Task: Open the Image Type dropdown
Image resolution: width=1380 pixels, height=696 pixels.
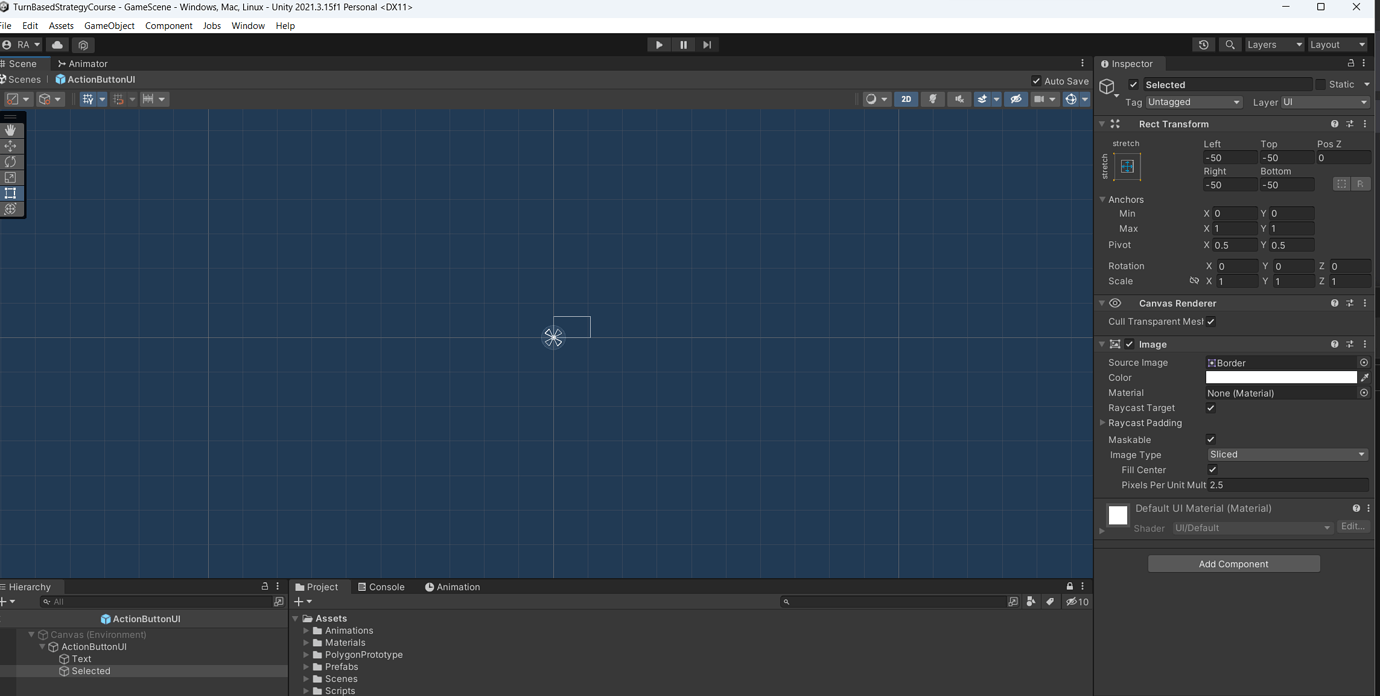Action: click(1286, 454)
